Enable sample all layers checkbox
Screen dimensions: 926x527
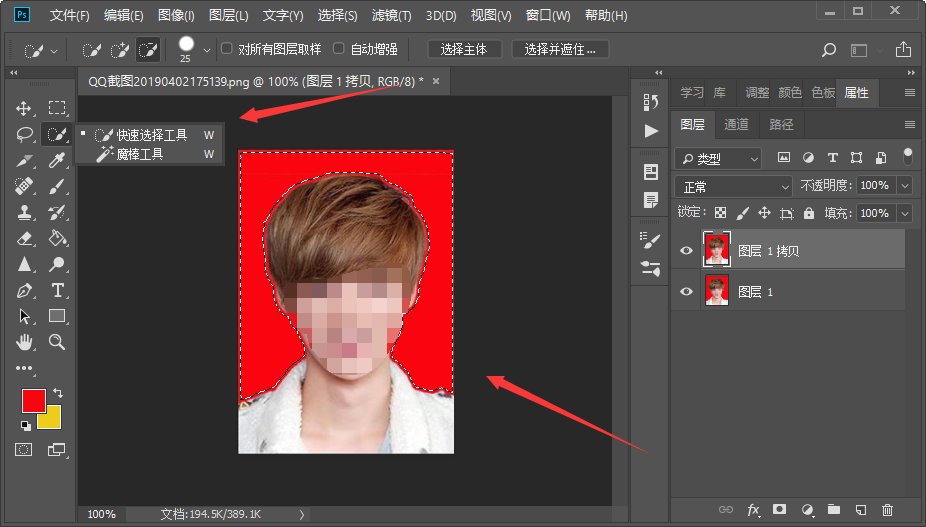click(x=227, y=49)
